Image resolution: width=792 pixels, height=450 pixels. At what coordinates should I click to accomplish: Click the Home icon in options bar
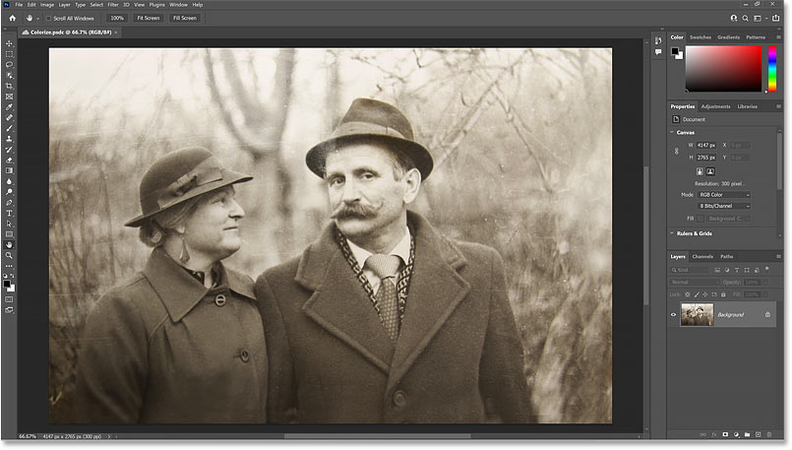pyautogui.click(x=10, y=18)
